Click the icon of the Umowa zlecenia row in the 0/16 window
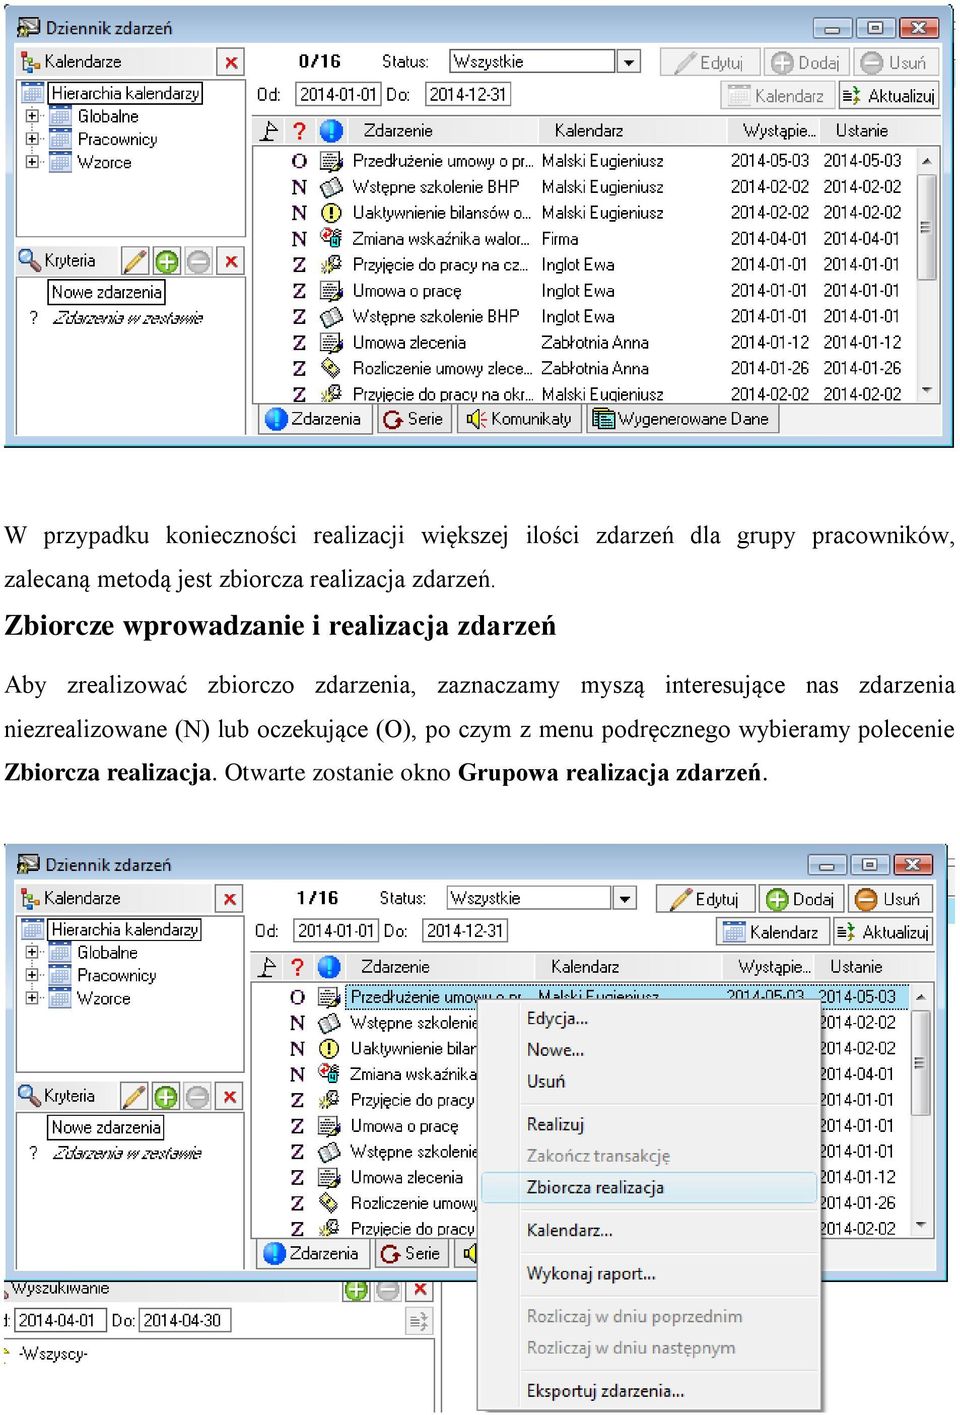The width and height of the screenshot is (960, 1415). (x=331, y=342)
